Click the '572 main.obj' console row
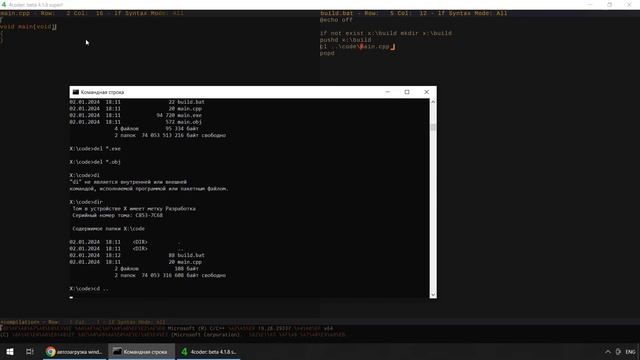The image size is (640, 360). point(136,122)
